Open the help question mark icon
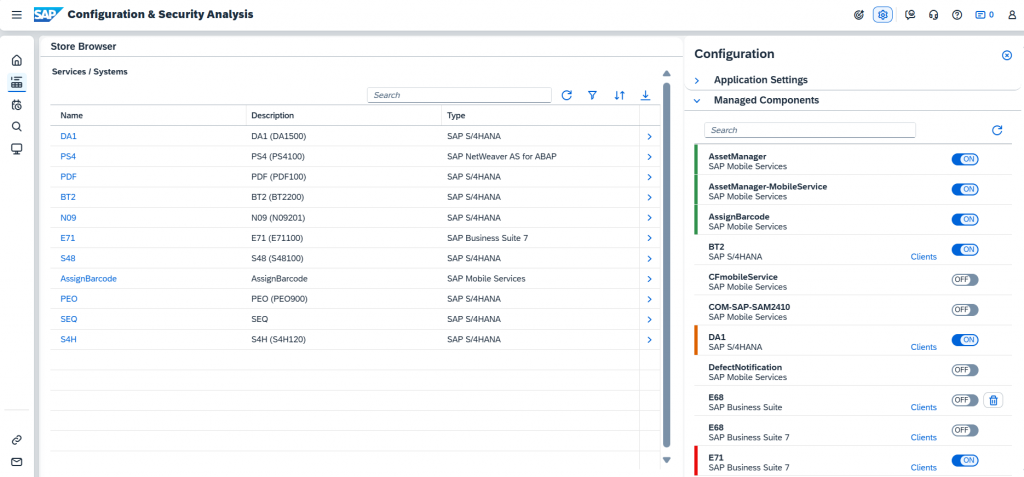Screen dimensions: 1024x477 [957, 14]
